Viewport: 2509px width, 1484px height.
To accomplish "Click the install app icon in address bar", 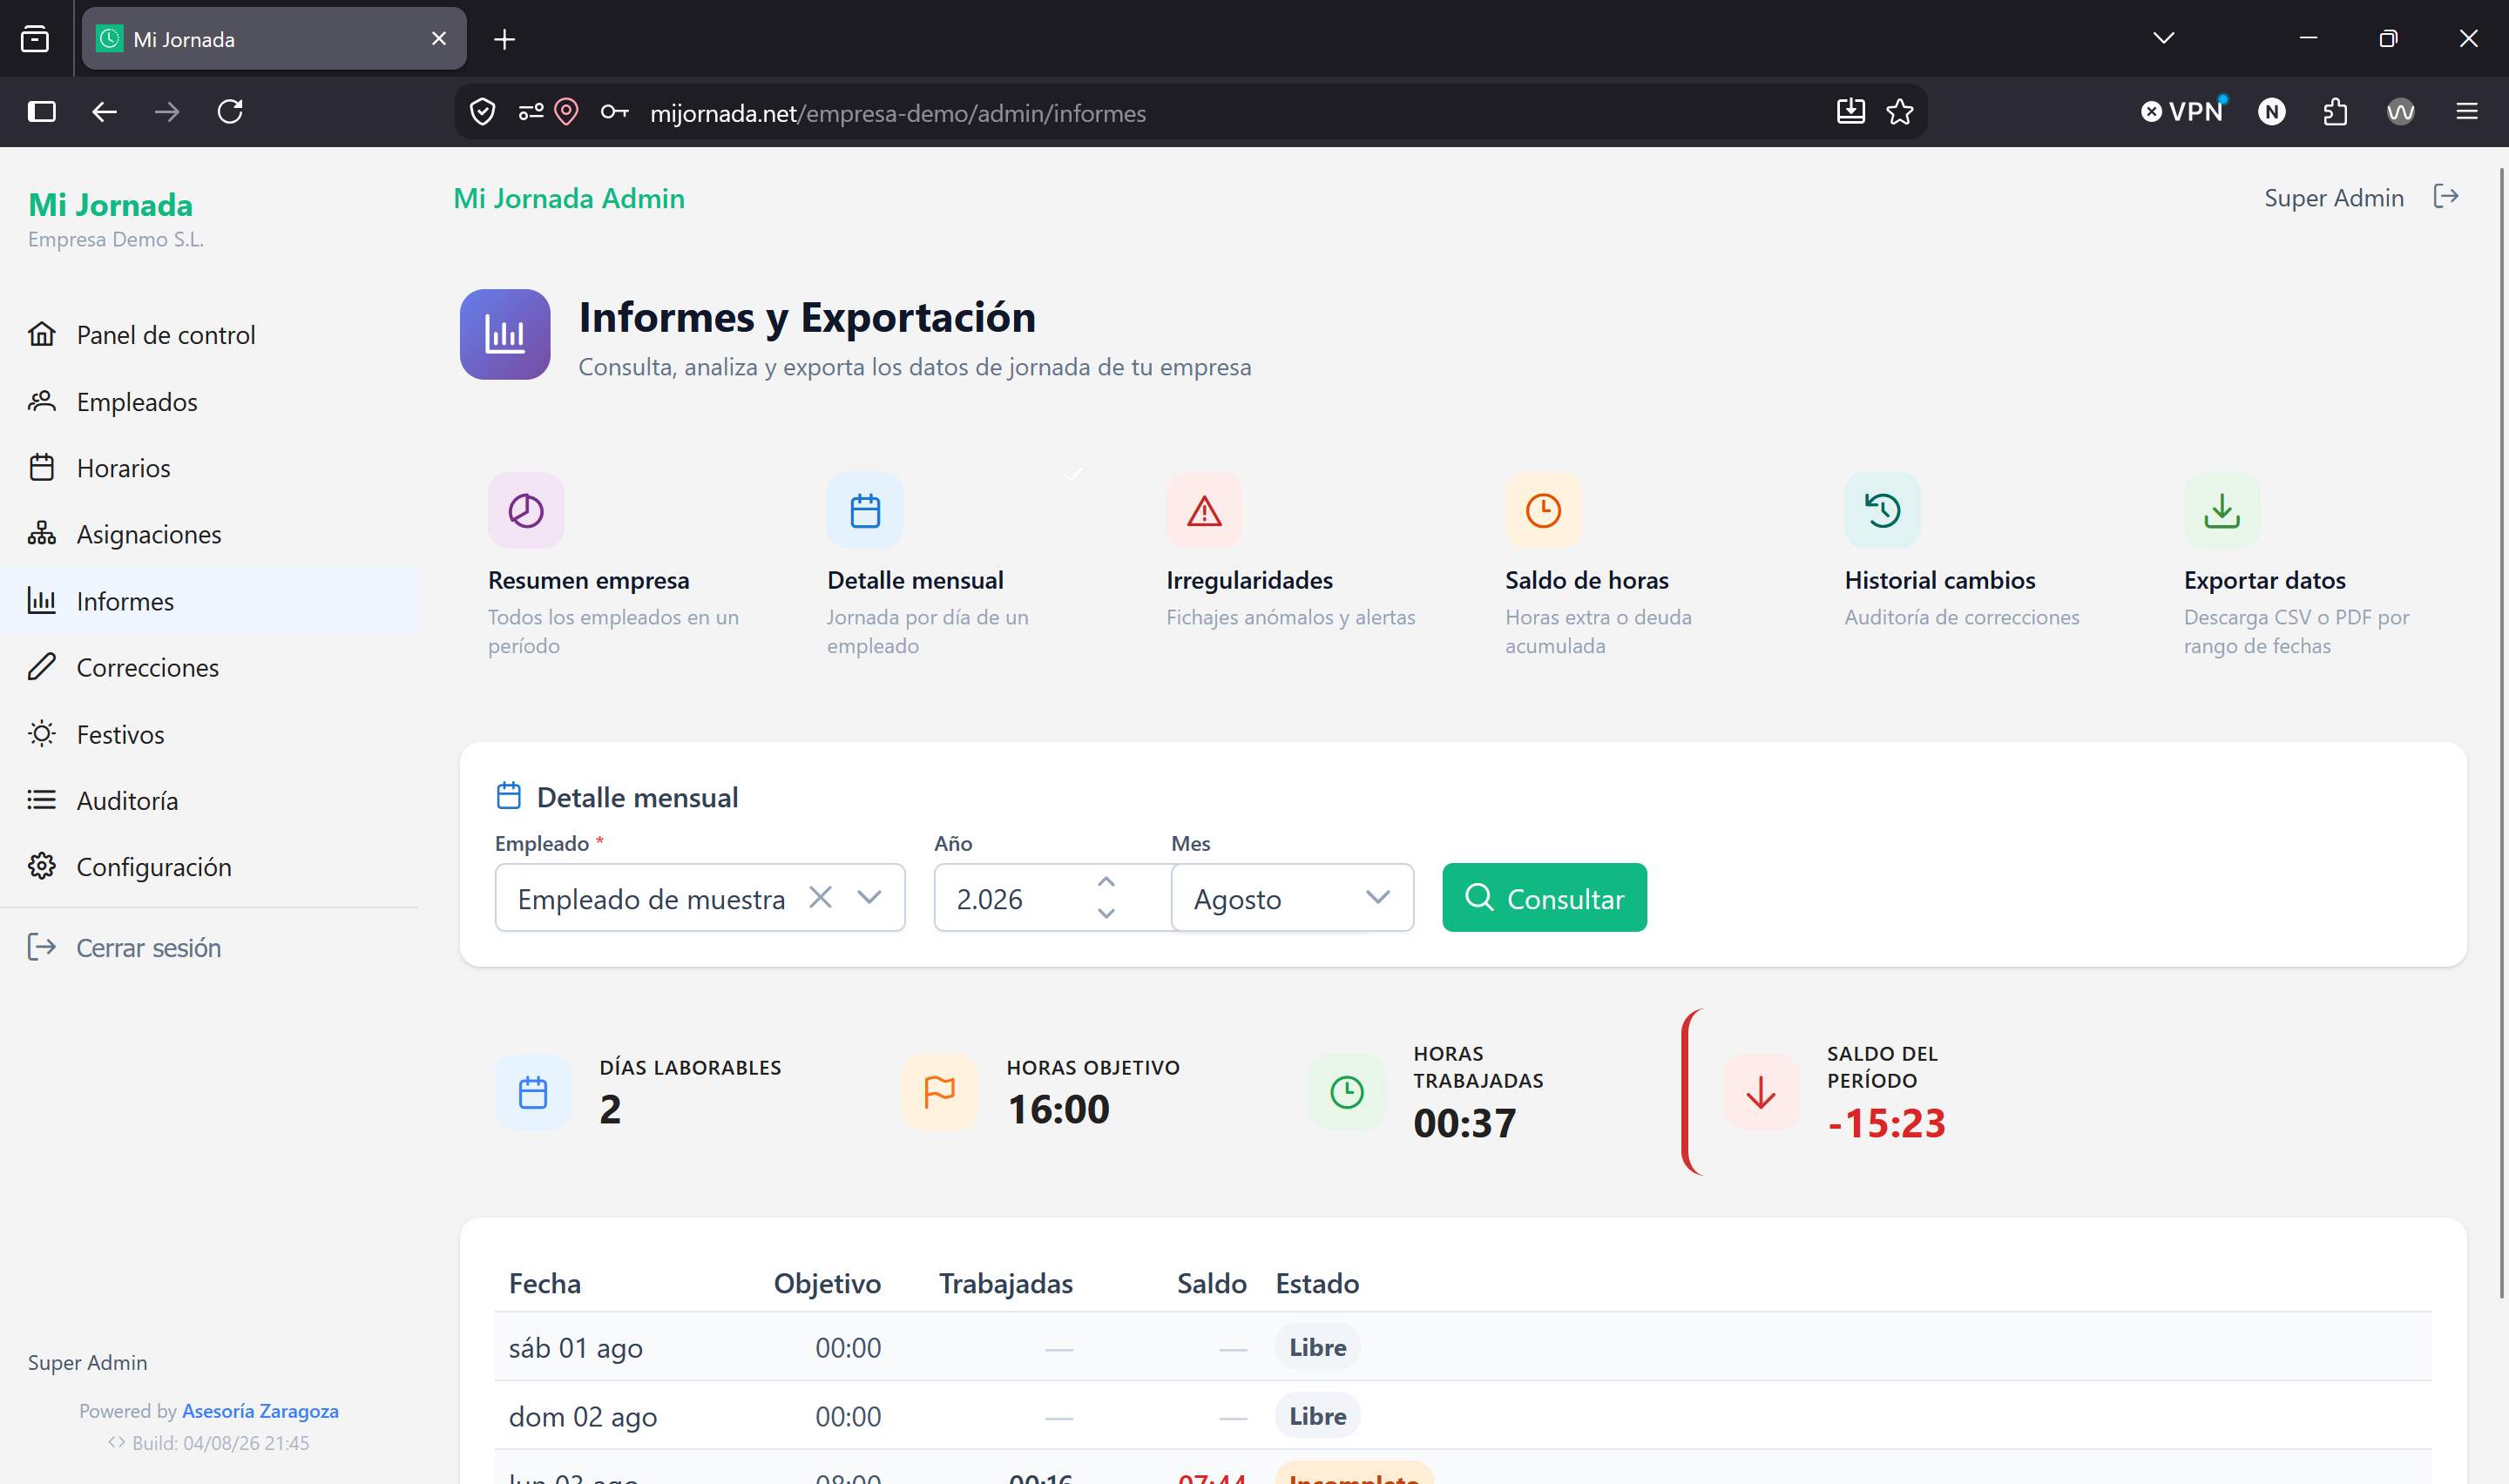I will coord(1850,111).
